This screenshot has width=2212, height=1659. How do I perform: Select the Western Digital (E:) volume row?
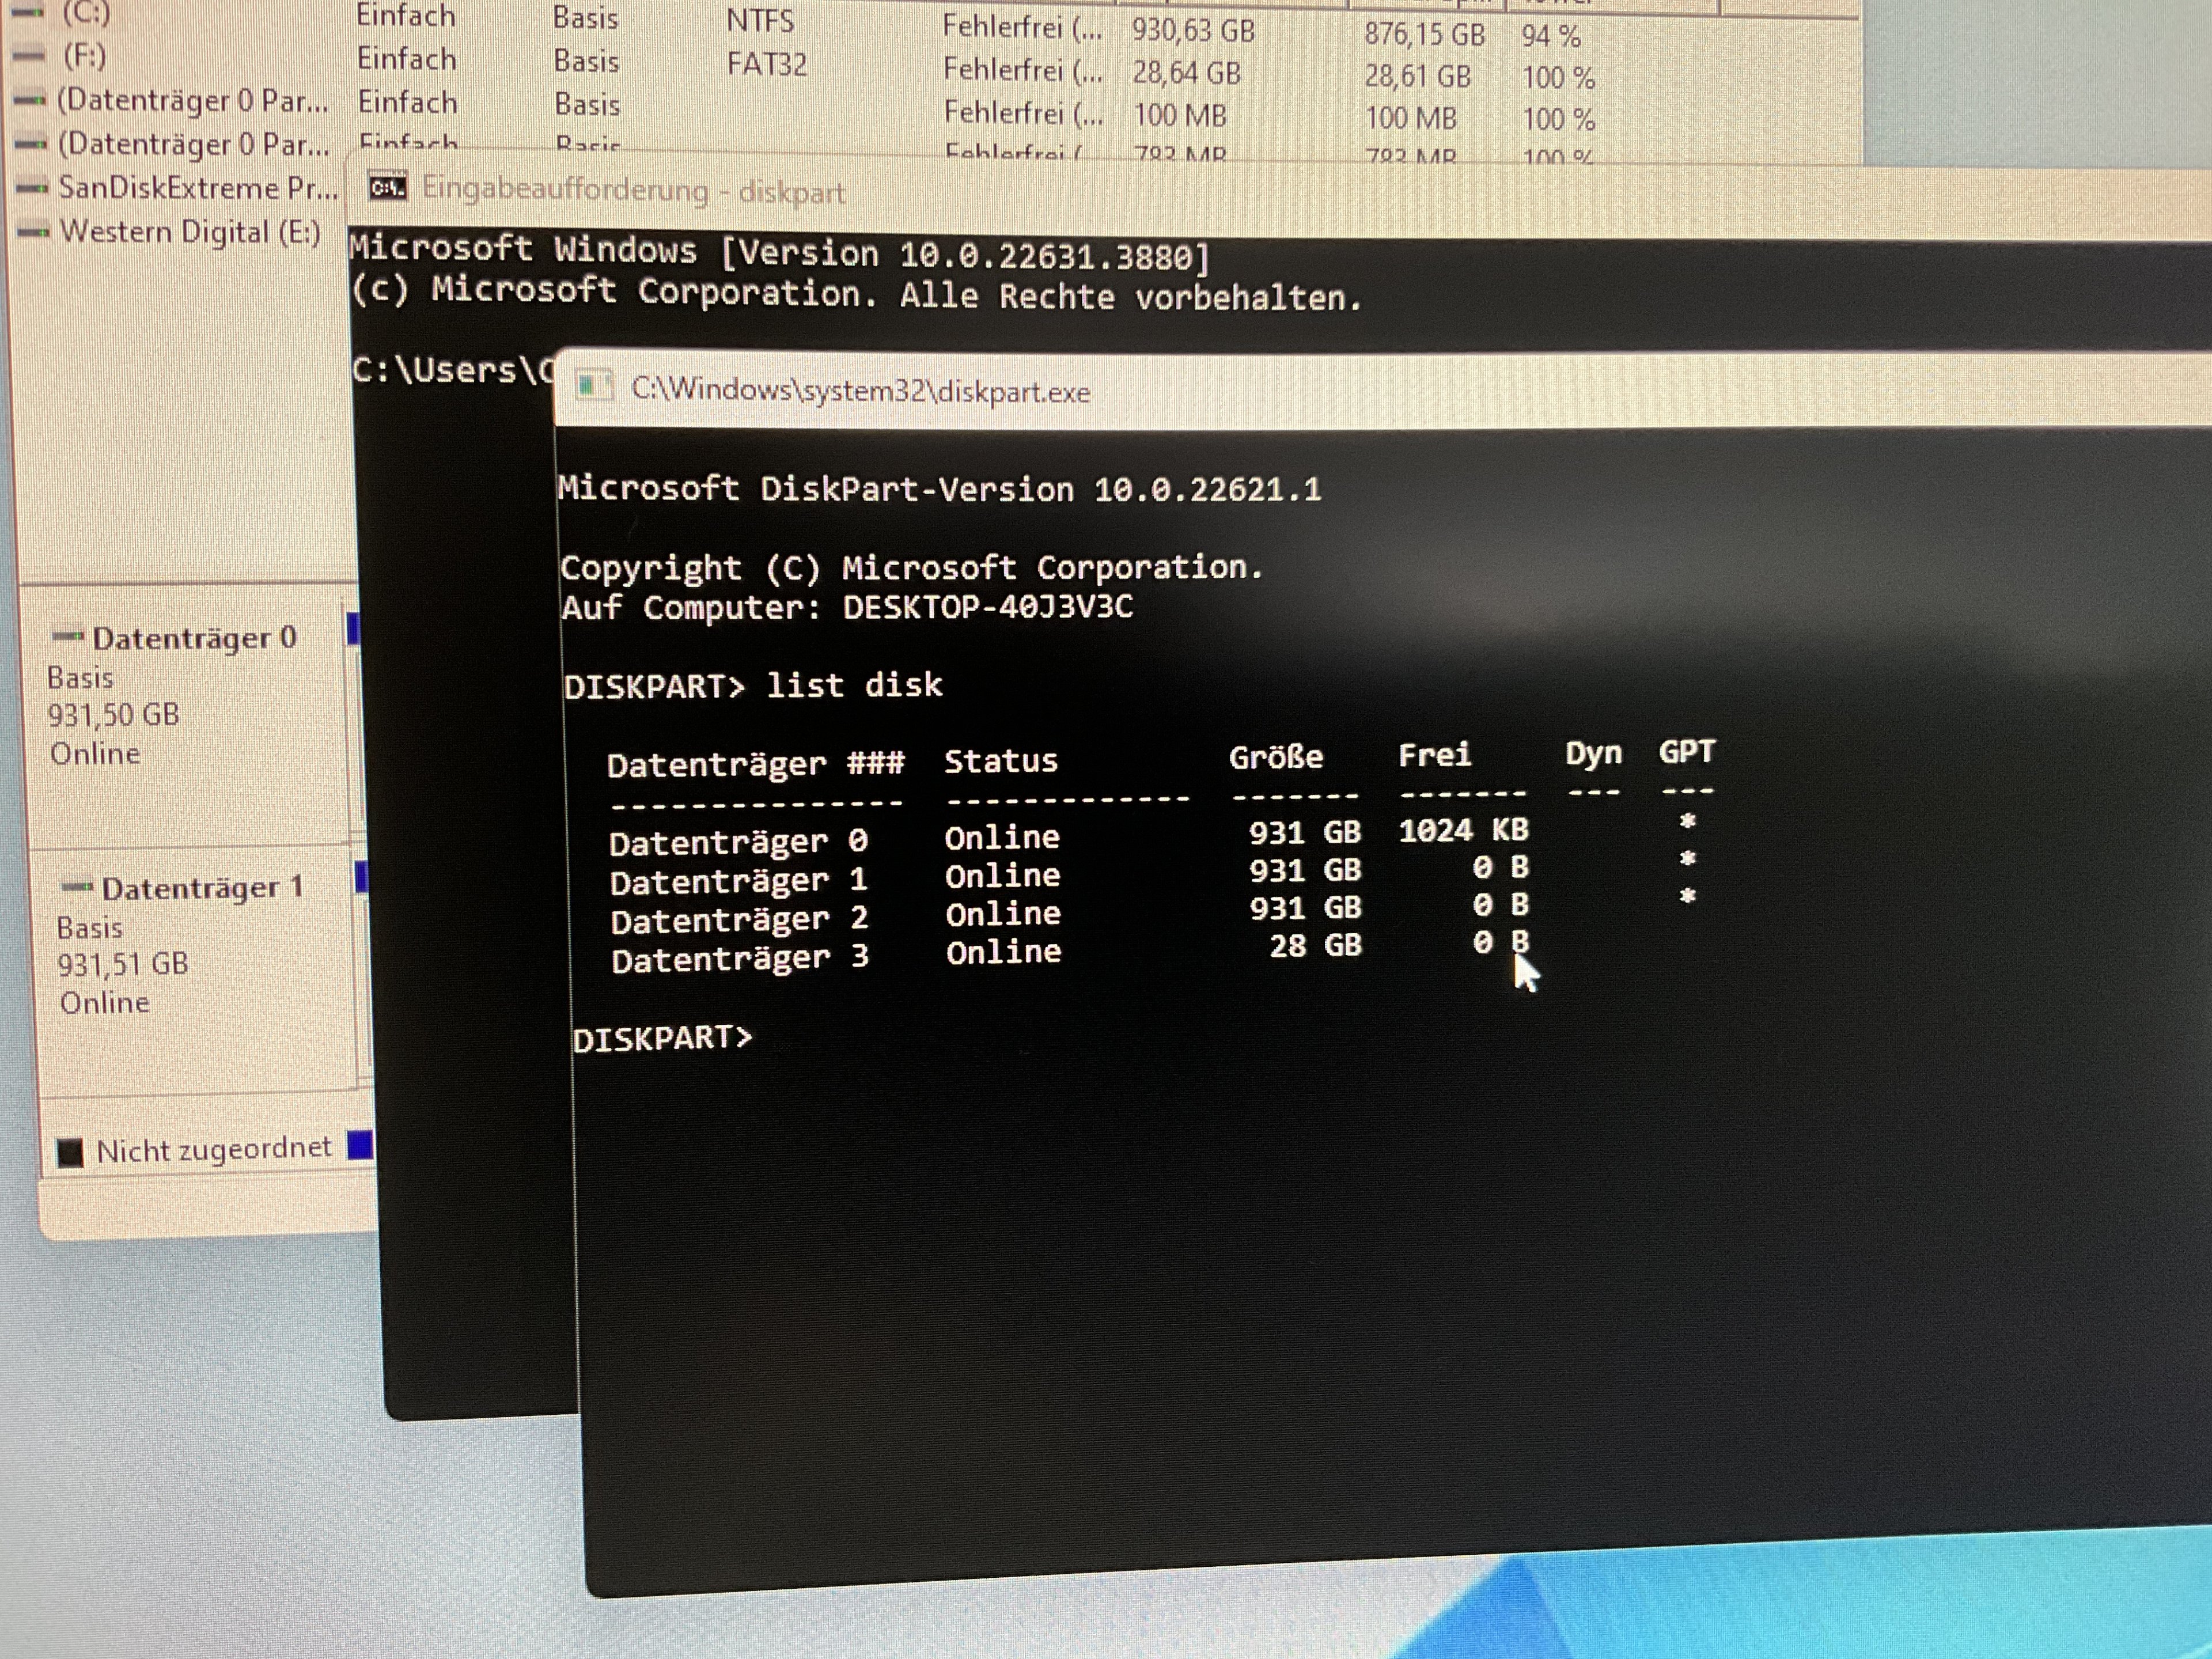[x=189, y=232]
